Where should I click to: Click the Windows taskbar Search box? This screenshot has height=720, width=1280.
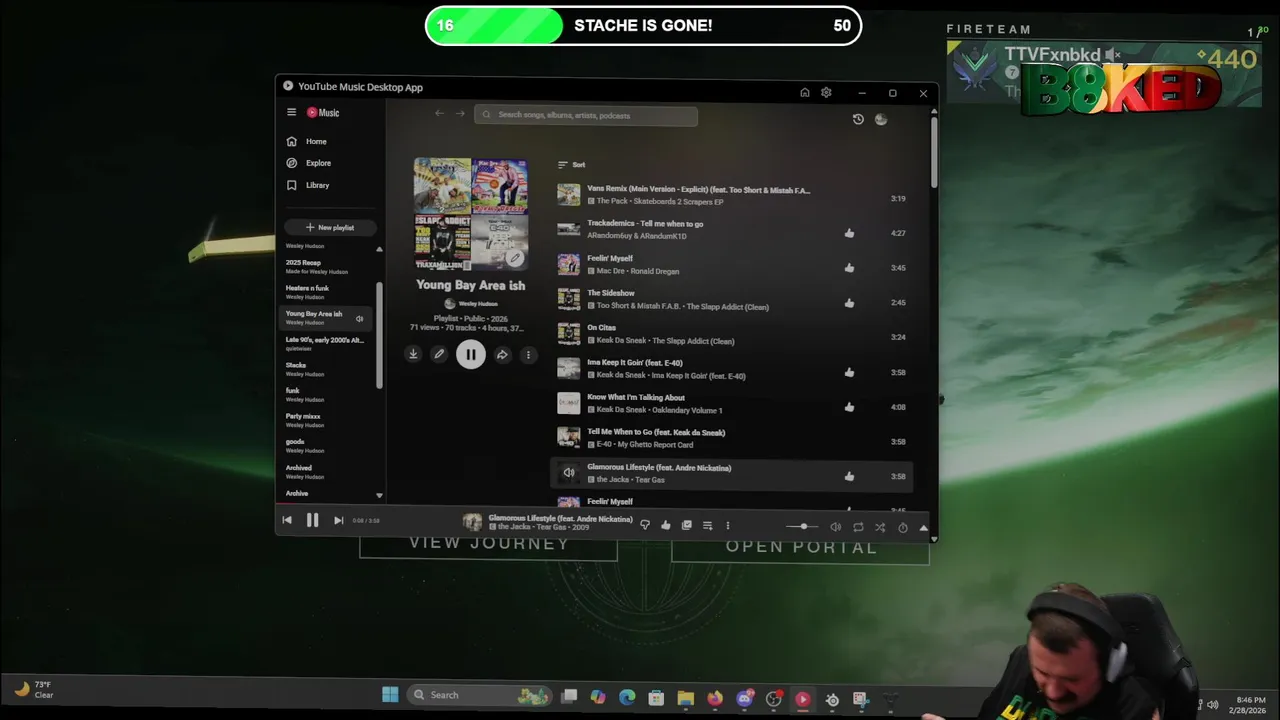pos(480,695)
